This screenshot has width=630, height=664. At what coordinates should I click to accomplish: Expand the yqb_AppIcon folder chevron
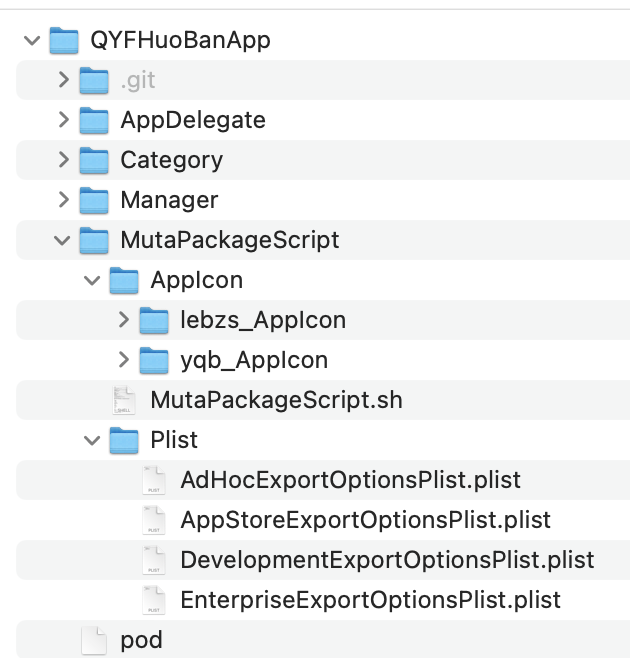click(124, 360)
